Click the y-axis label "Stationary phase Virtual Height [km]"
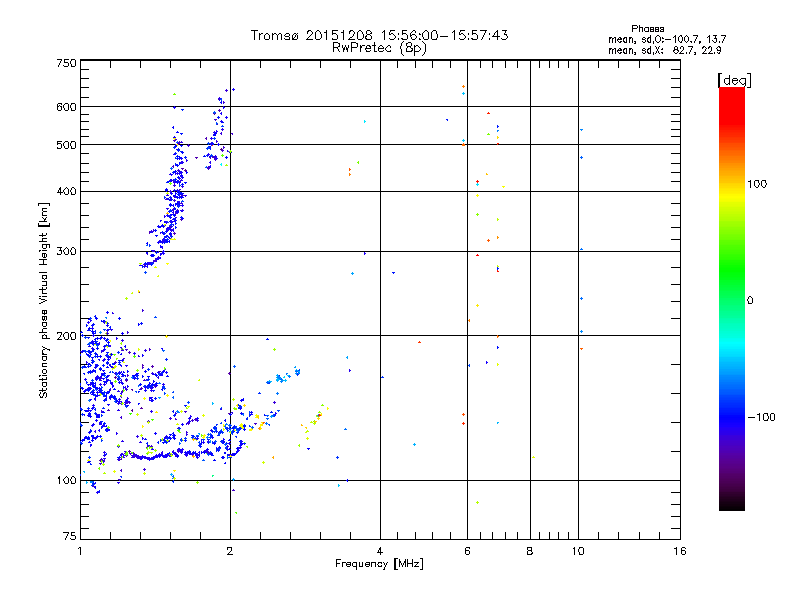Image resolution: width=800 pixels, height=600 pixels. (x=44, y=300)
